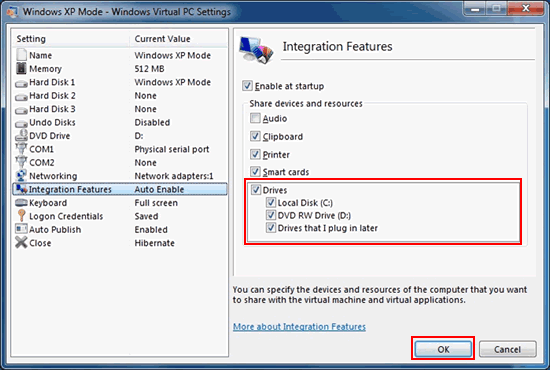The height and width of the screenshot is (370, 550).
Task: Select the Memory chip icon
Action: tap(21, 68)
